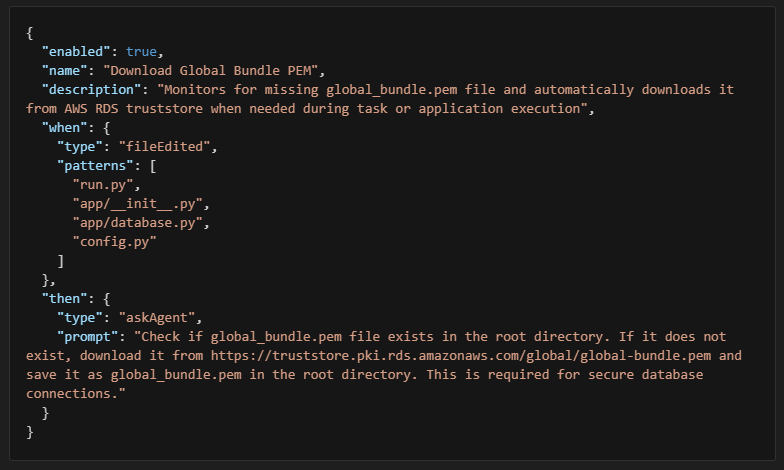Viewport: 784px width, 470px height.
Task: Click the "name" key
Action: click(x=64, y=71)
